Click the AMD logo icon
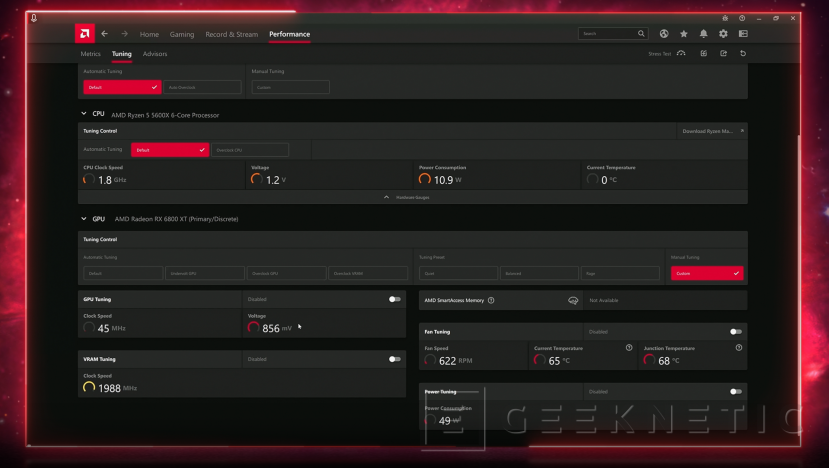Screen dimensions: 829x468 (85, 33)
